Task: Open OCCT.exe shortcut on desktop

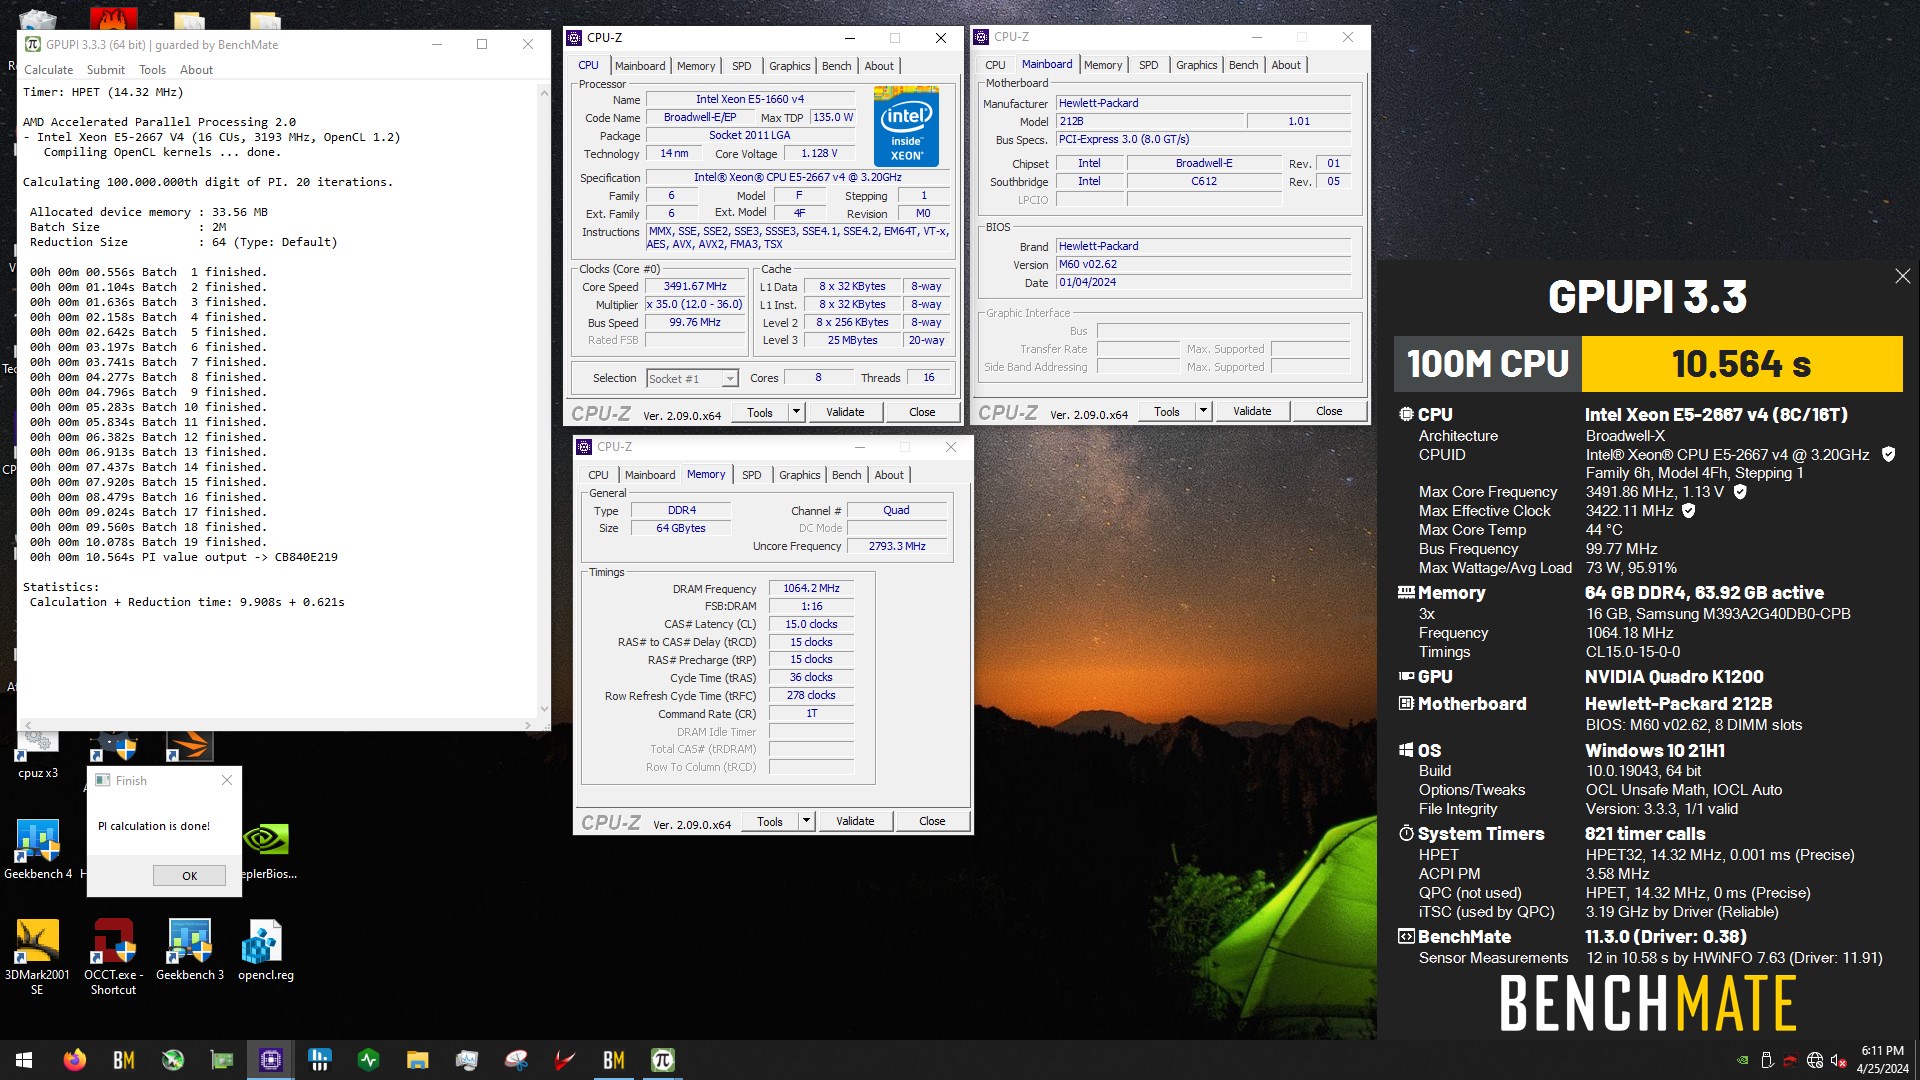Action: coord(113,956)
